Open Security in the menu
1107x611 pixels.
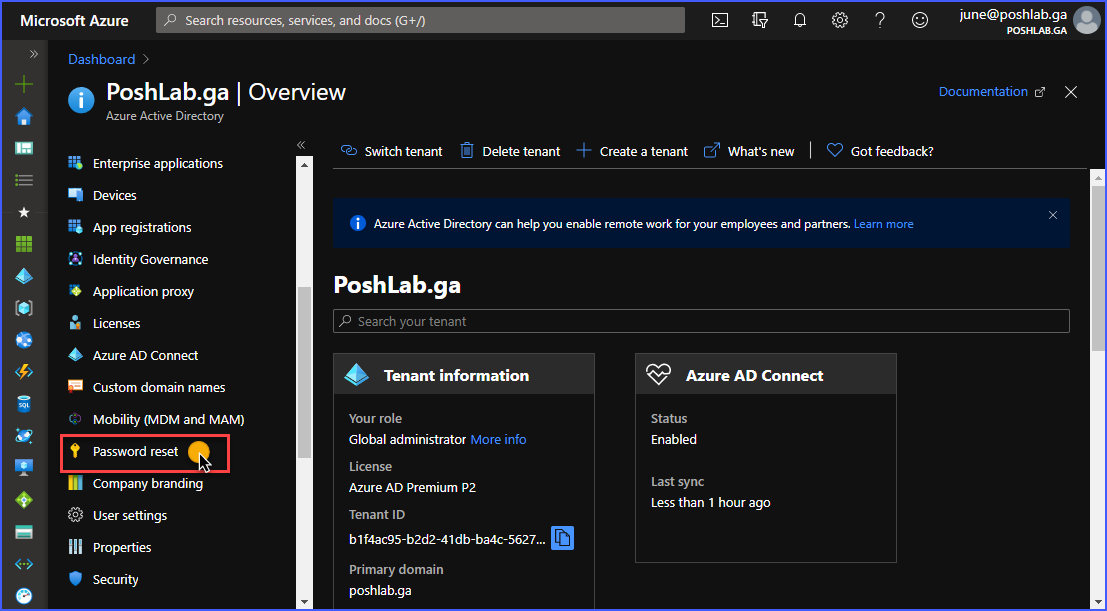click(x=115, y=579)
